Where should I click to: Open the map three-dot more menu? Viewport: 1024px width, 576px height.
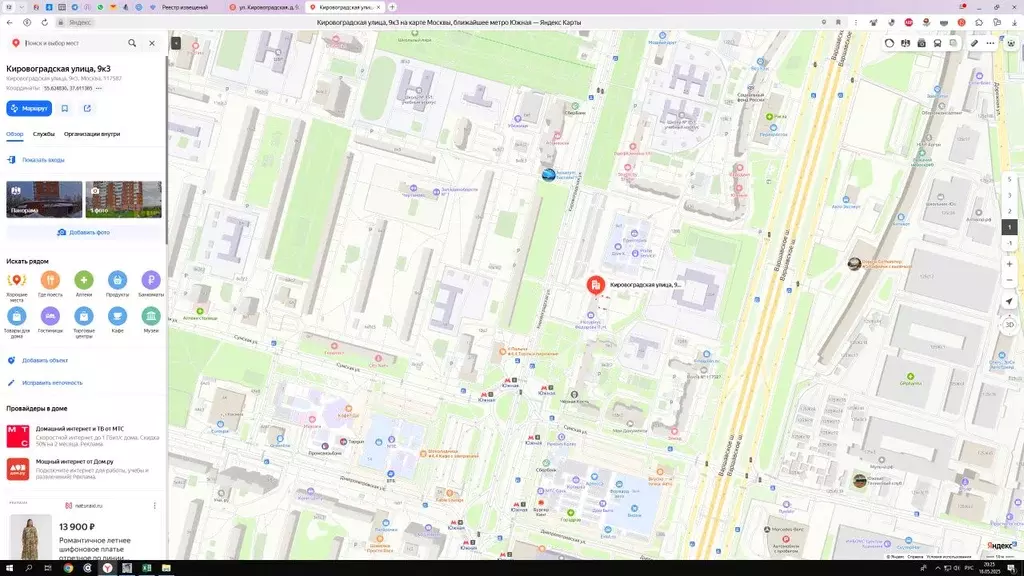991,43
